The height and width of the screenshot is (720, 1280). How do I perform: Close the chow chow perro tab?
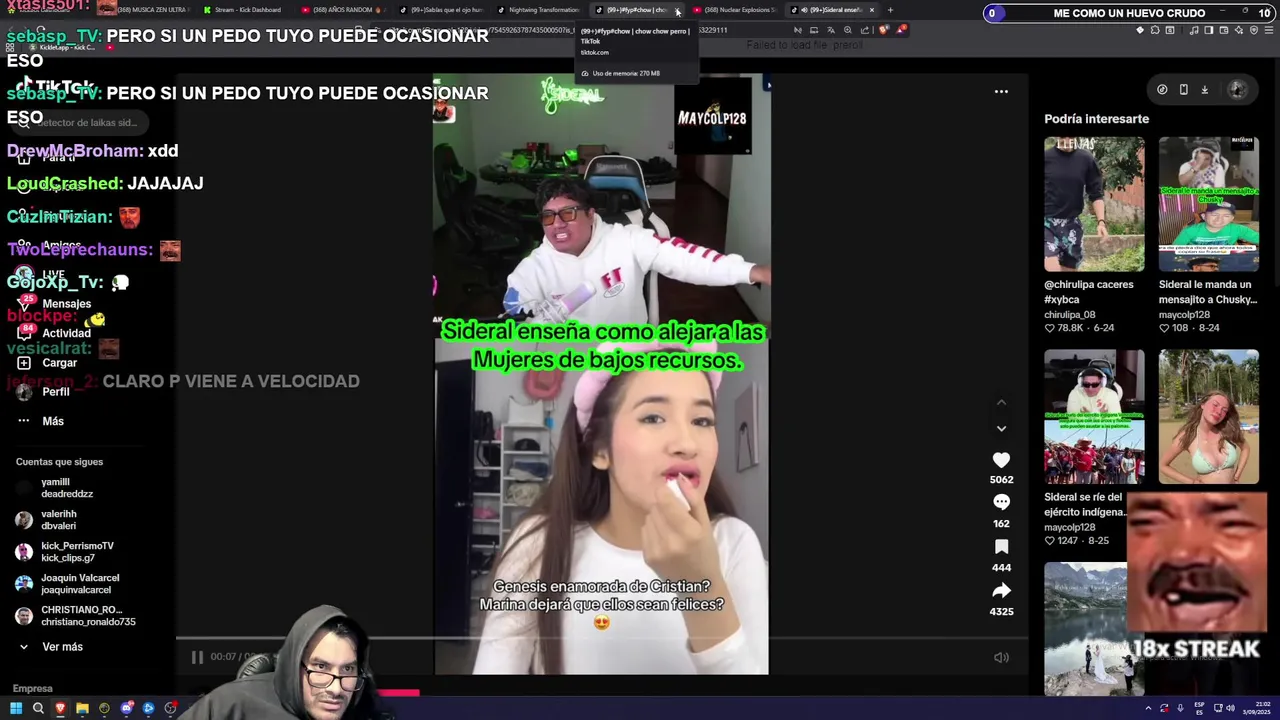point(677,10)
